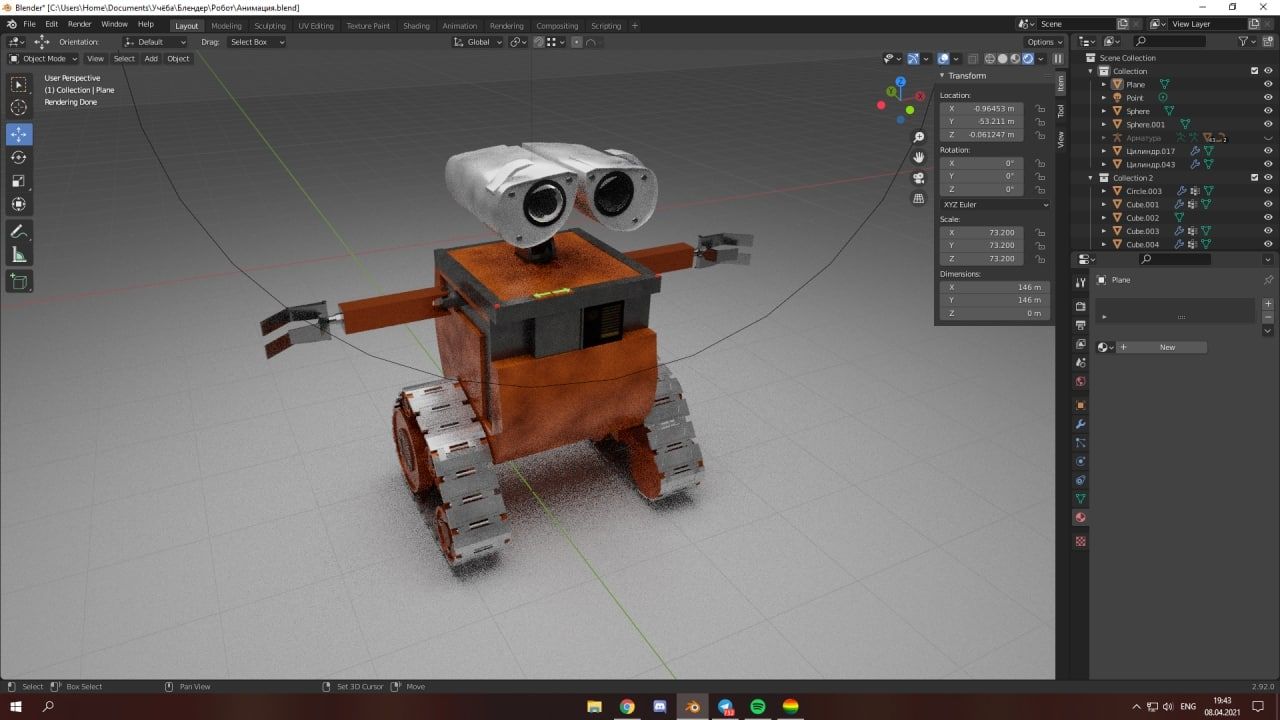
Task: Open the Texture properties tab
Action: (1080, 541)
